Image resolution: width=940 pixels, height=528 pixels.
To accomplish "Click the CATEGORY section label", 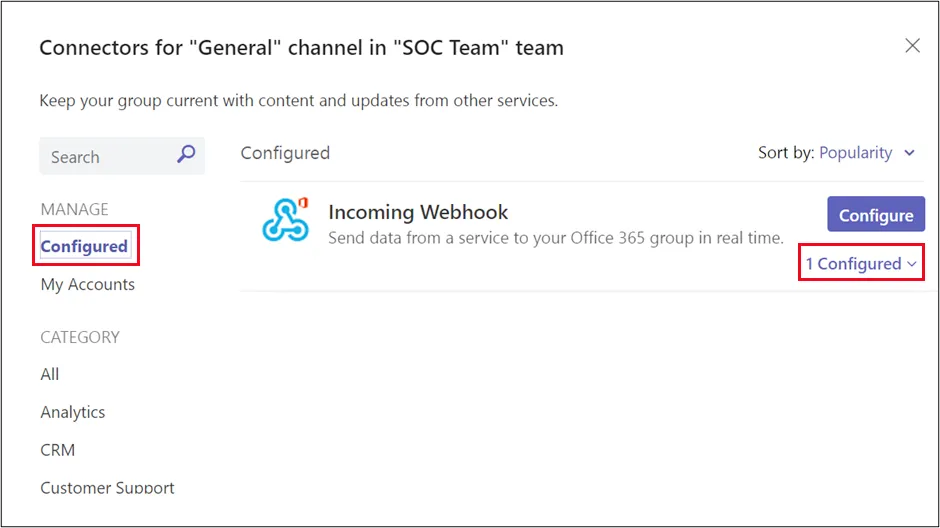I will [x=80, y=337].
